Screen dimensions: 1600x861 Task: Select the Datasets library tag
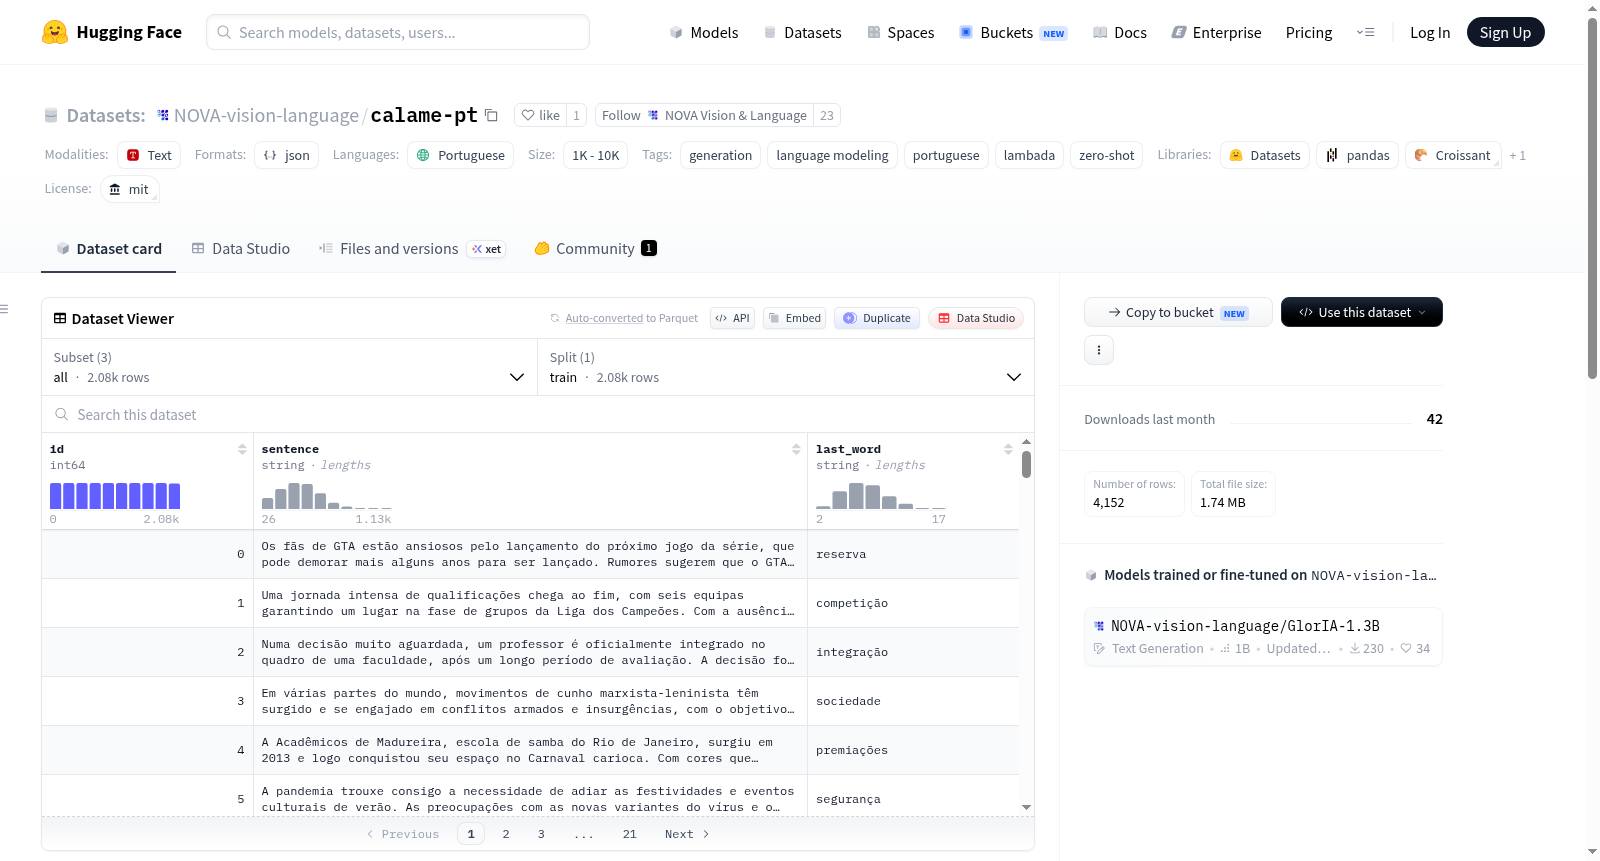tap(1265, 155)
